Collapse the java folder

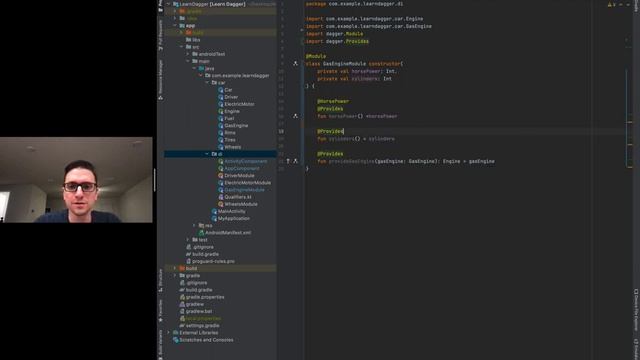(194, 69)
